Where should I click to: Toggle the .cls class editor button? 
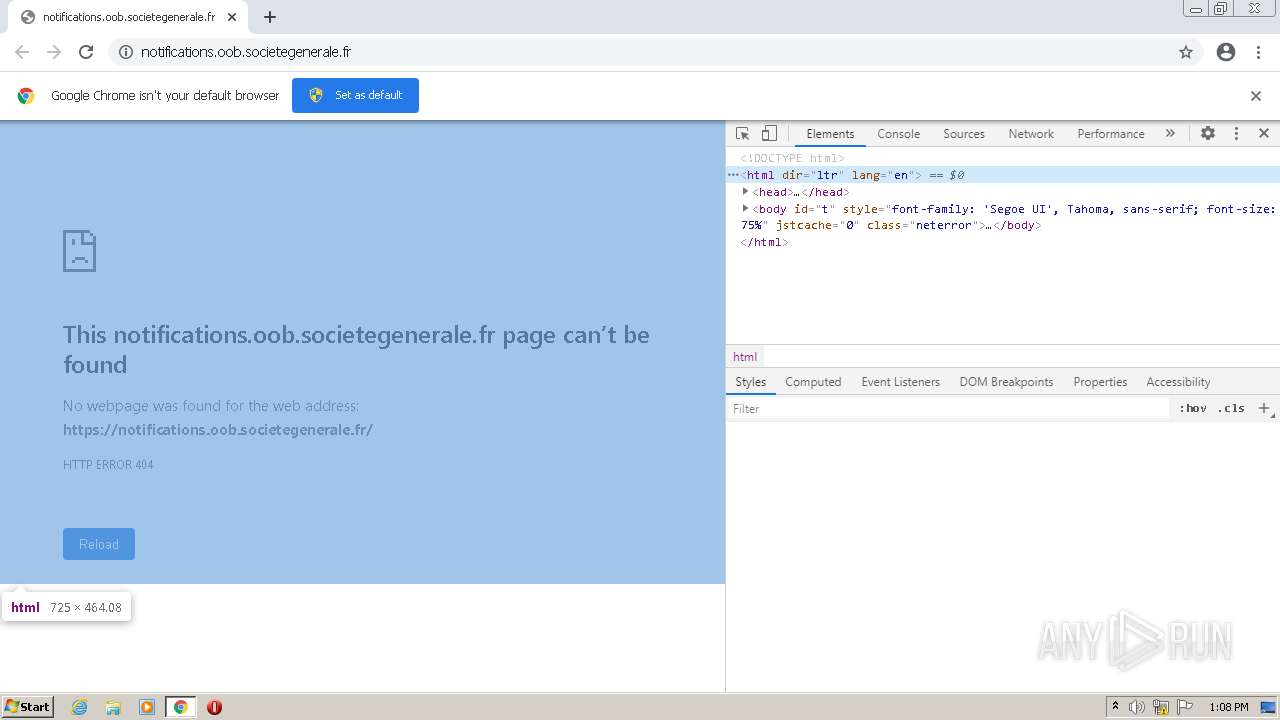pos(1231,408)
